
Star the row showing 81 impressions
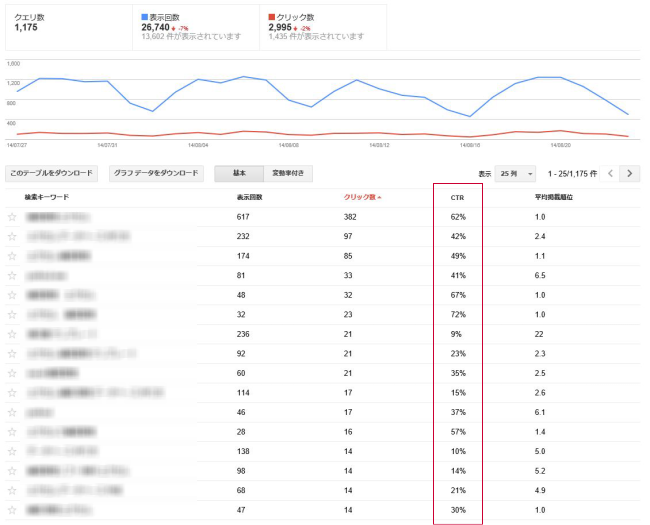coord(12,274)
